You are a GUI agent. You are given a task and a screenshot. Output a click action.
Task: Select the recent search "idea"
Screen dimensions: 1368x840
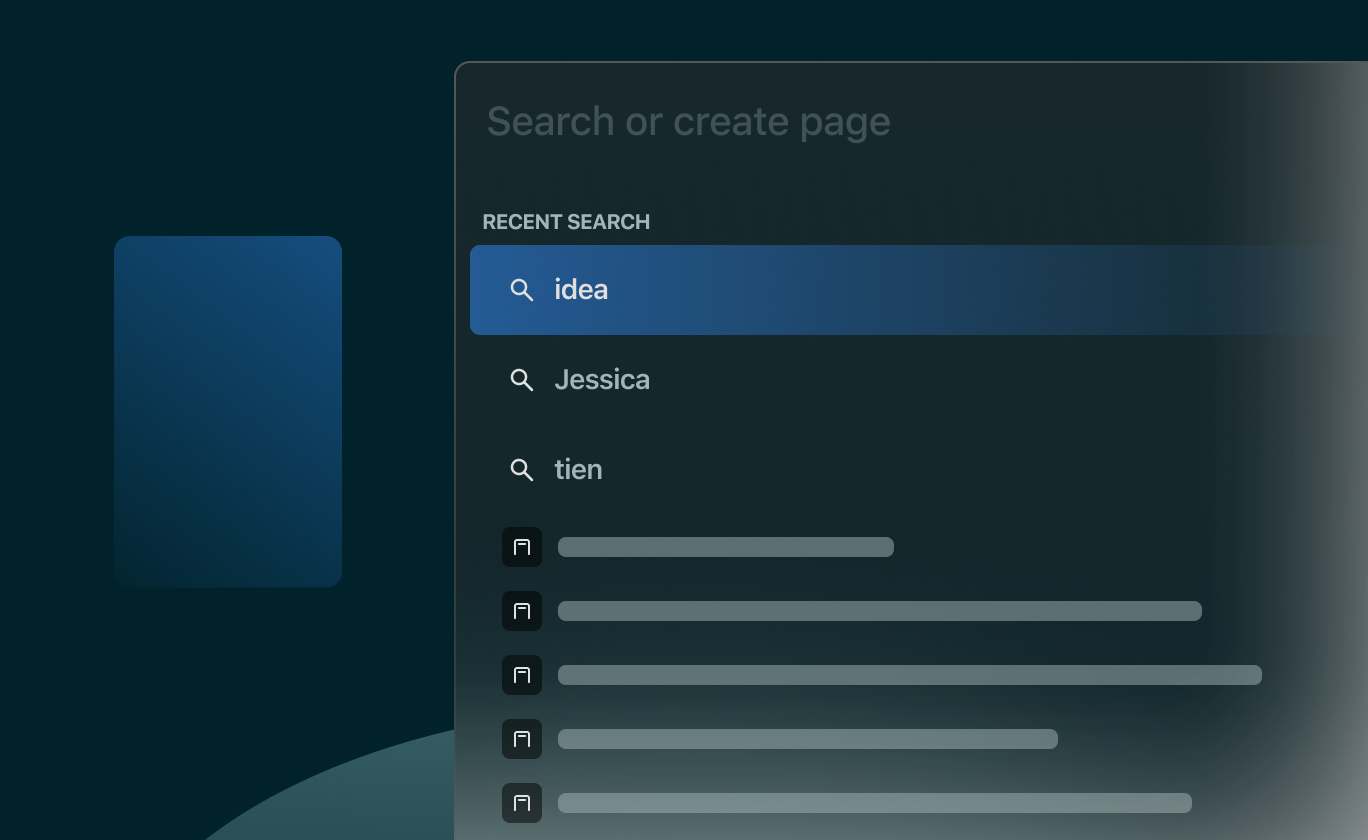point(918,290)
